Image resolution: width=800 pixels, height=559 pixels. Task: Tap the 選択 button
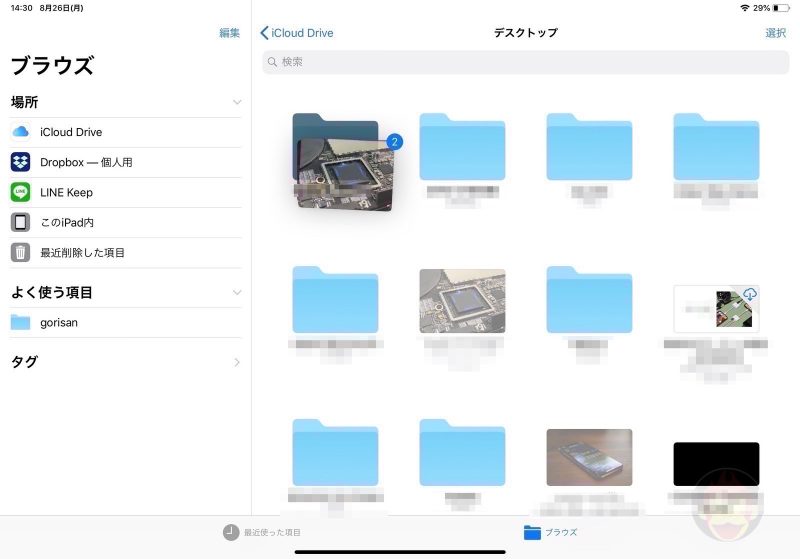point(776,33)
